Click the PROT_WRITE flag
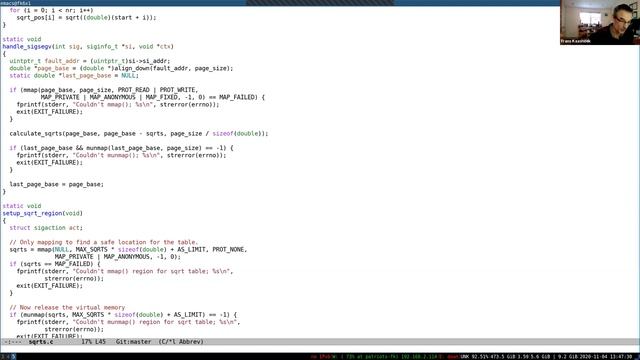The height and width of the screenshot is (360, 640). (178, 90)
